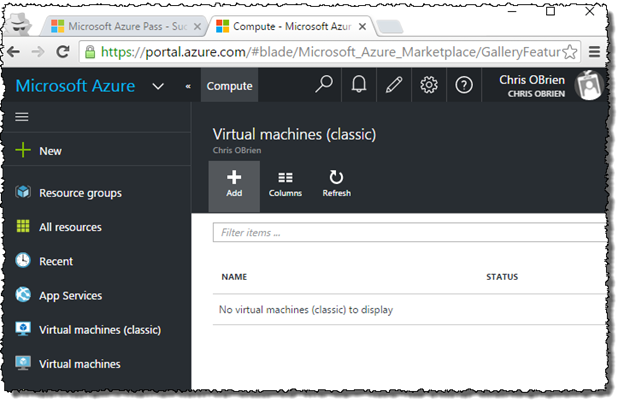Viewport: 624px width, 409px height.
Task: Click the green plus New icon
Action: (x=23, y=150)
